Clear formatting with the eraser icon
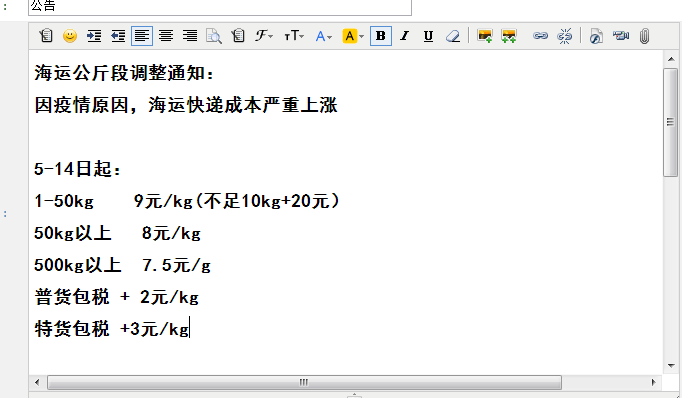 [453, 36]
